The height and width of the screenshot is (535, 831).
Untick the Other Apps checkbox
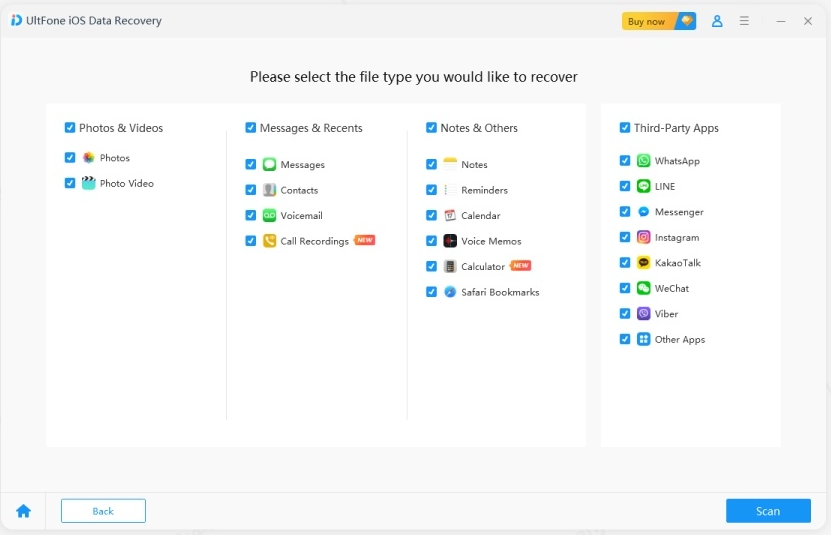pos(625,339)
